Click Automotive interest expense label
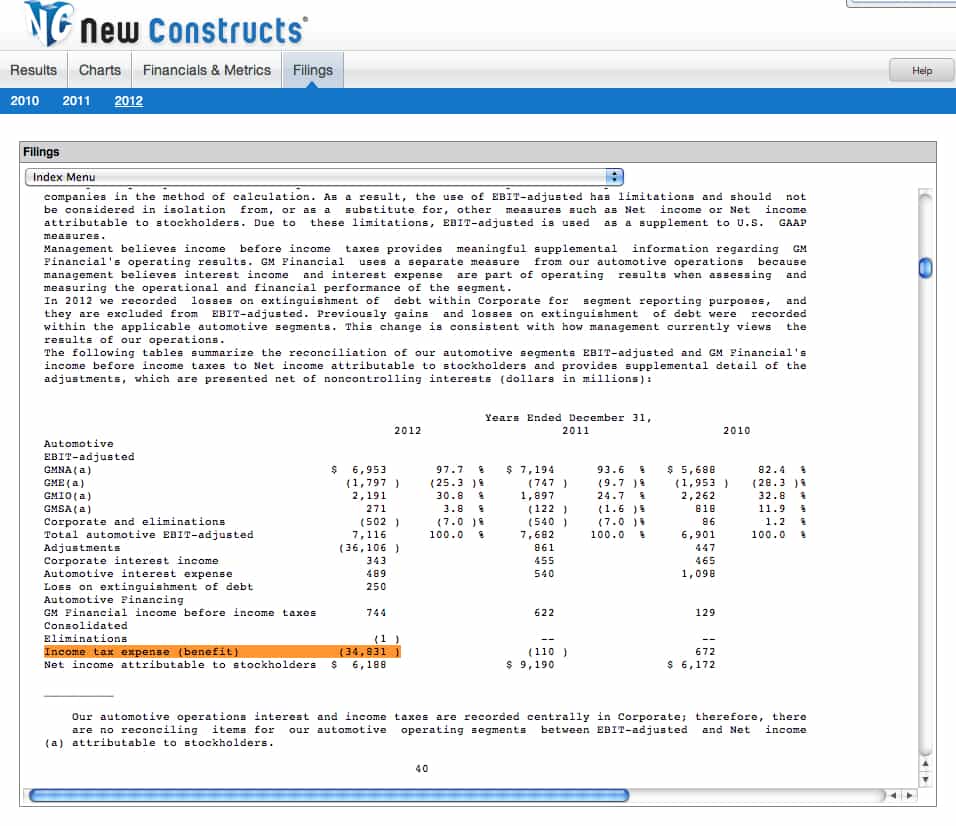This screenshot has width=956, height=826. [138, 574]
